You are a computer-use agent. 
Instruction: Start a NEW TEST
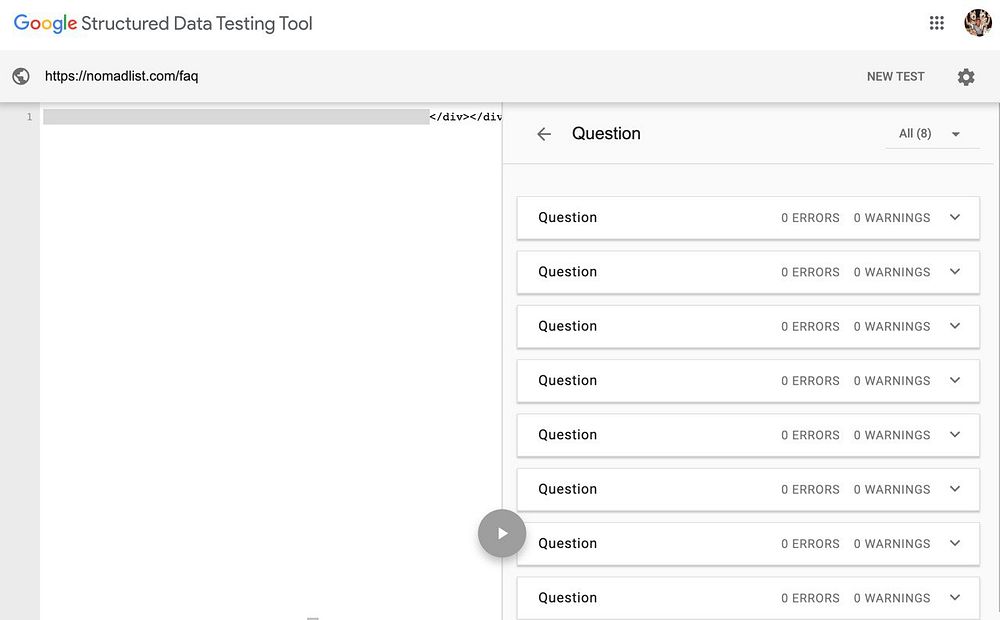tap(895, 77)
